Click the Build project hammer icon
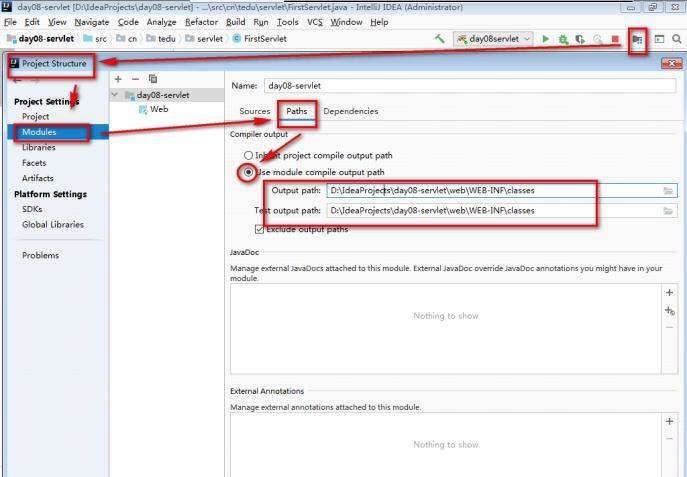Image resolution: width=687 pixels, height=477 pixels. tap(439, 39)
